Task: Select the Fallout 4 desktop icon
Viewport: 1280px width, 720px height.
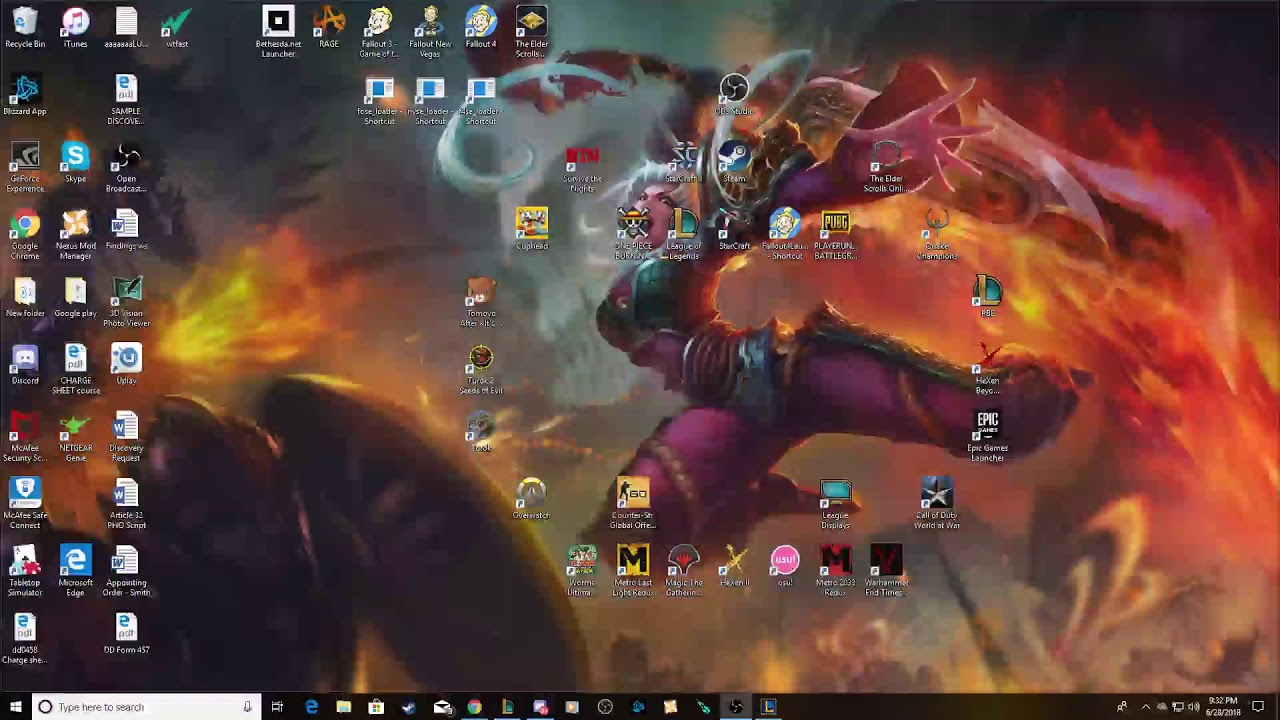Action: pyautogui.click(x=481, y=27)
